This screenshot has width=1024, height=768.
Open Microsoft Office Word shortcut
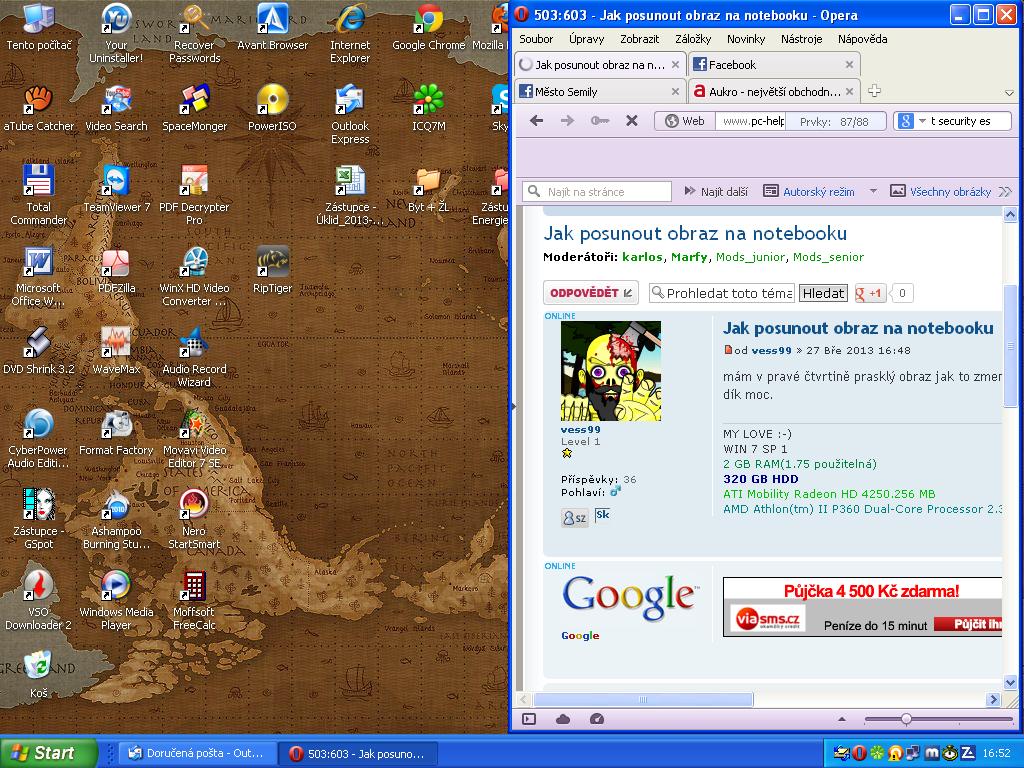pyautogui.click(x=39, y=277)
